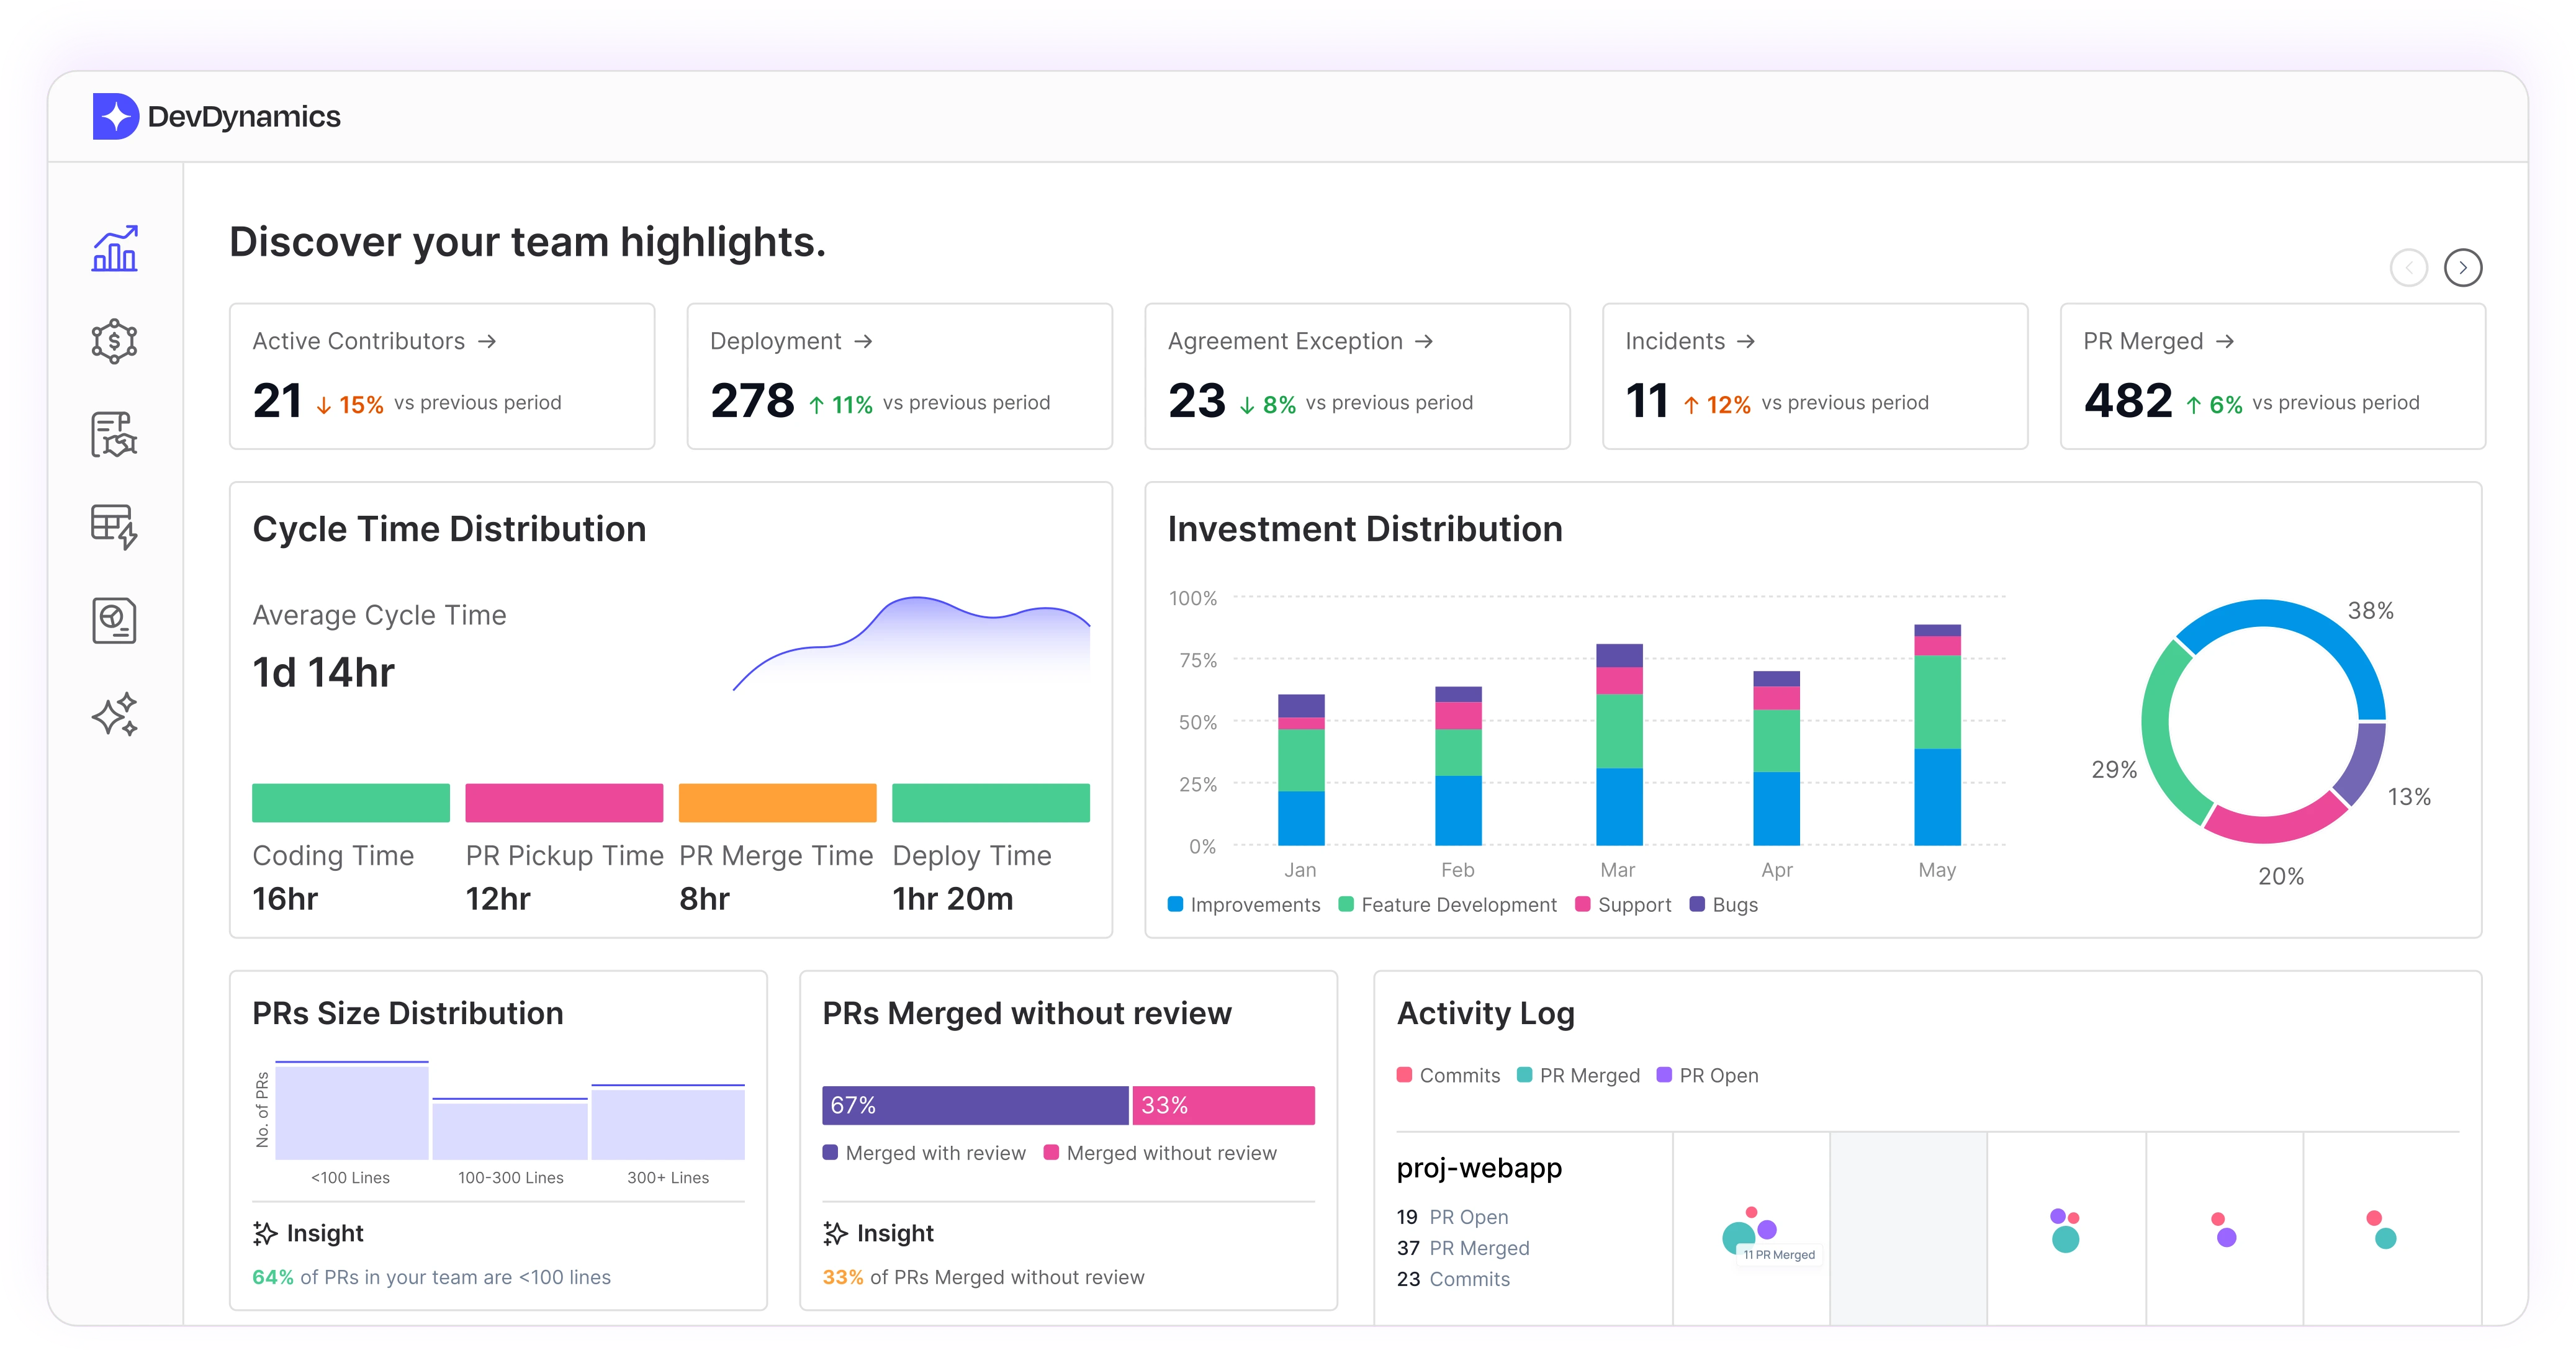The width and height of the screenshot is (2576, 1350).
Task: Open the analytics bar chart sidebar icon
Action: pyautogui.click(x=115, y=249)
